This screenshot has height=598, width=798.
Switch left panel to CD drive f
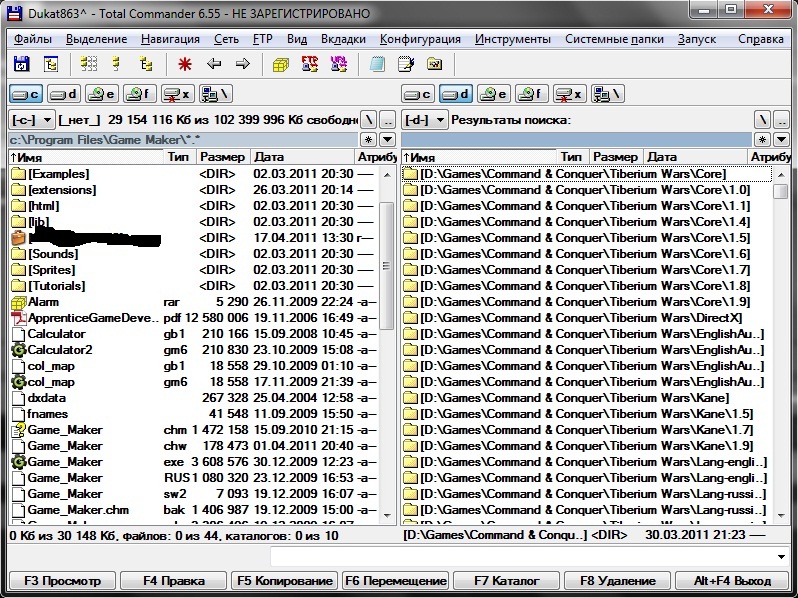140,94
